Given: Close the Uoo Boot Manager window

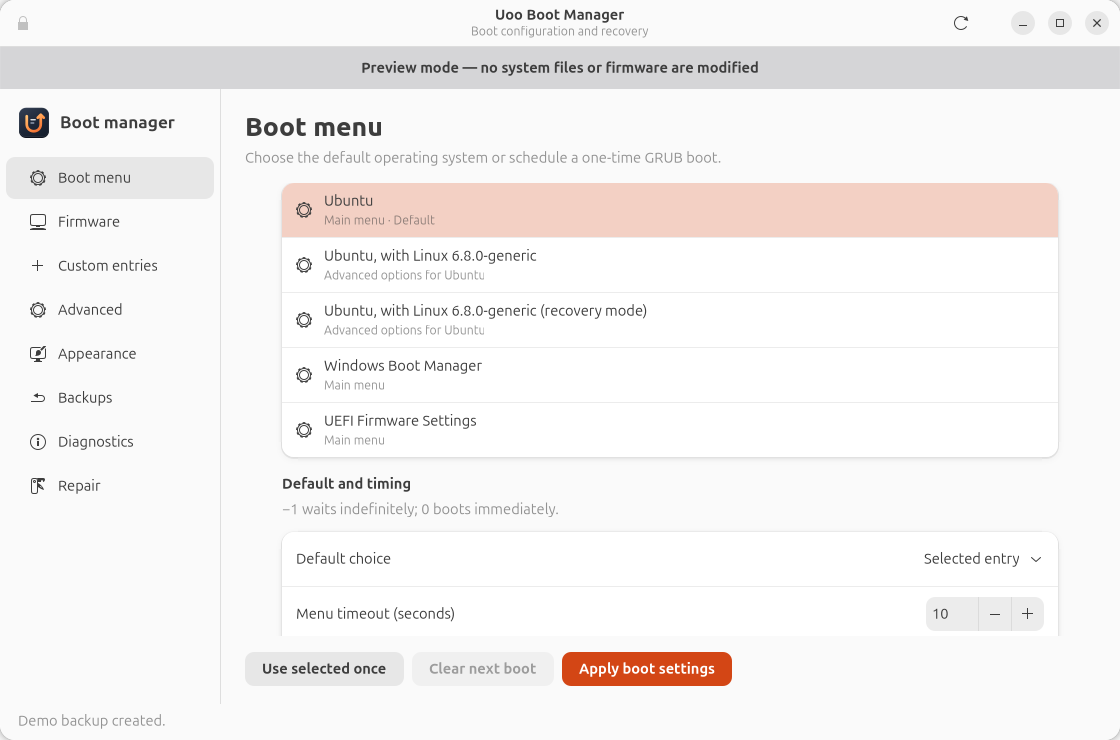Looking at the screenshot, I should pos(1097,24).
